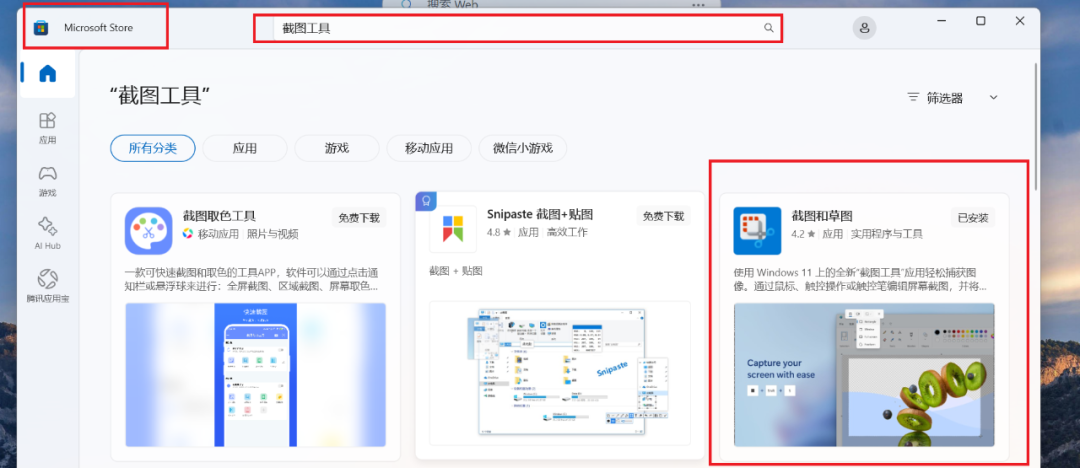Click the Snipaste app icon
This screenshot has width=1080, height=468.
point(453,229)
